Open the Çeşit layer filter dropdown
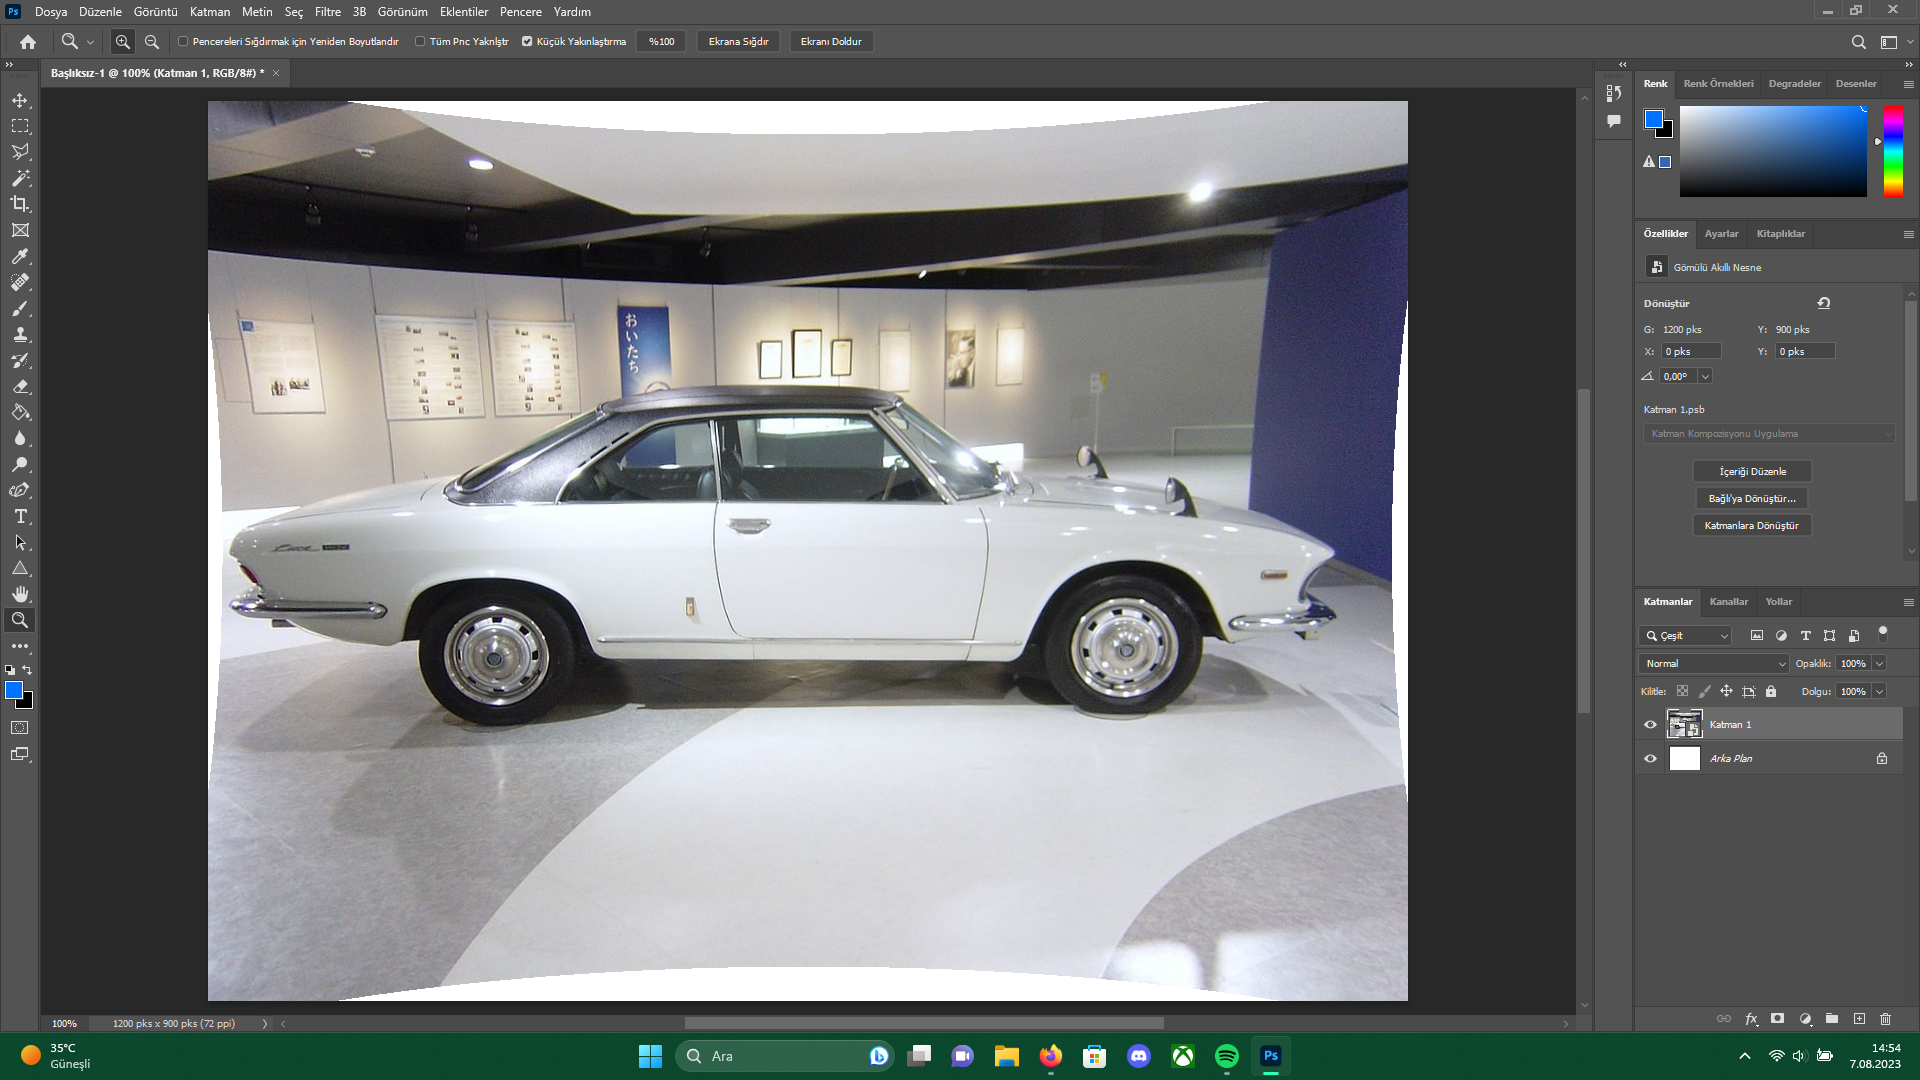 tap(1686, 635)
